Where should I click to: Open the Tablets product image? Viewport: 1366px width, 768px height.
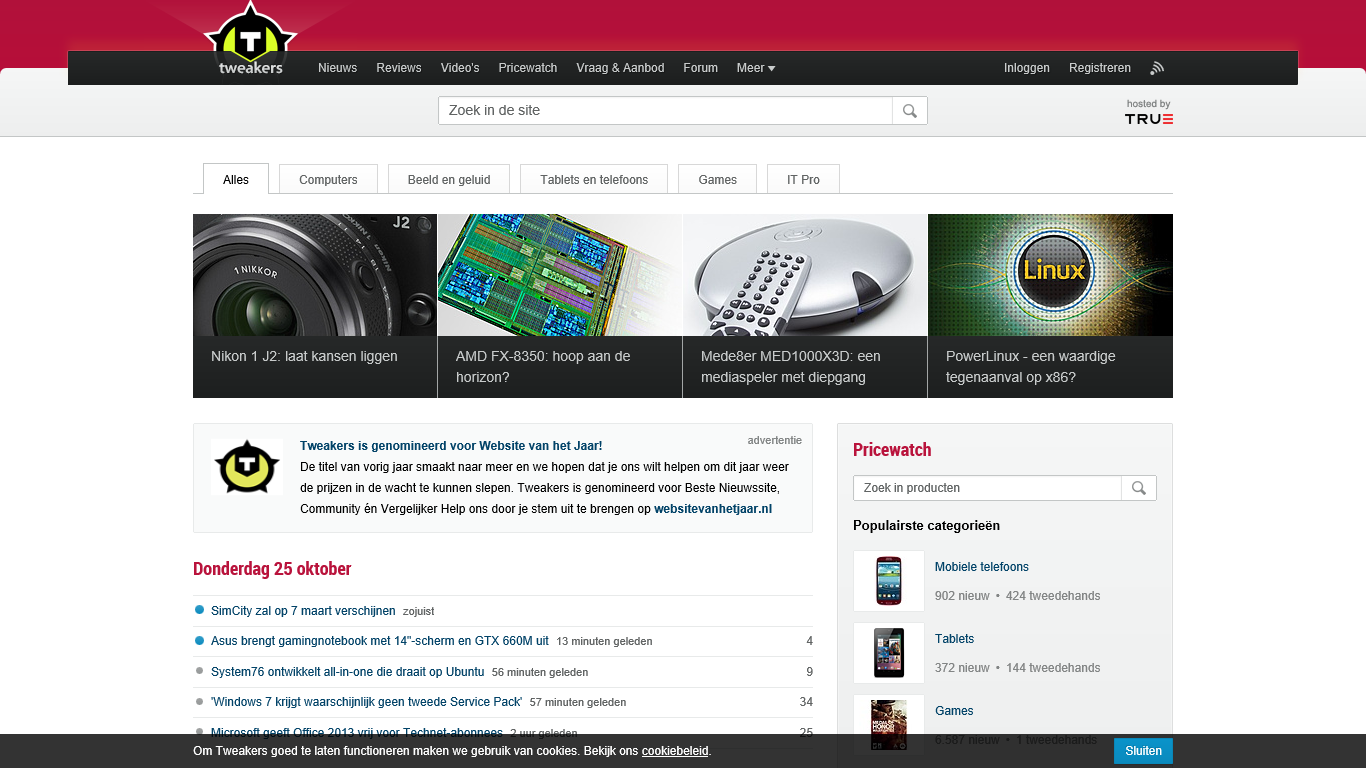click(889, 653)
